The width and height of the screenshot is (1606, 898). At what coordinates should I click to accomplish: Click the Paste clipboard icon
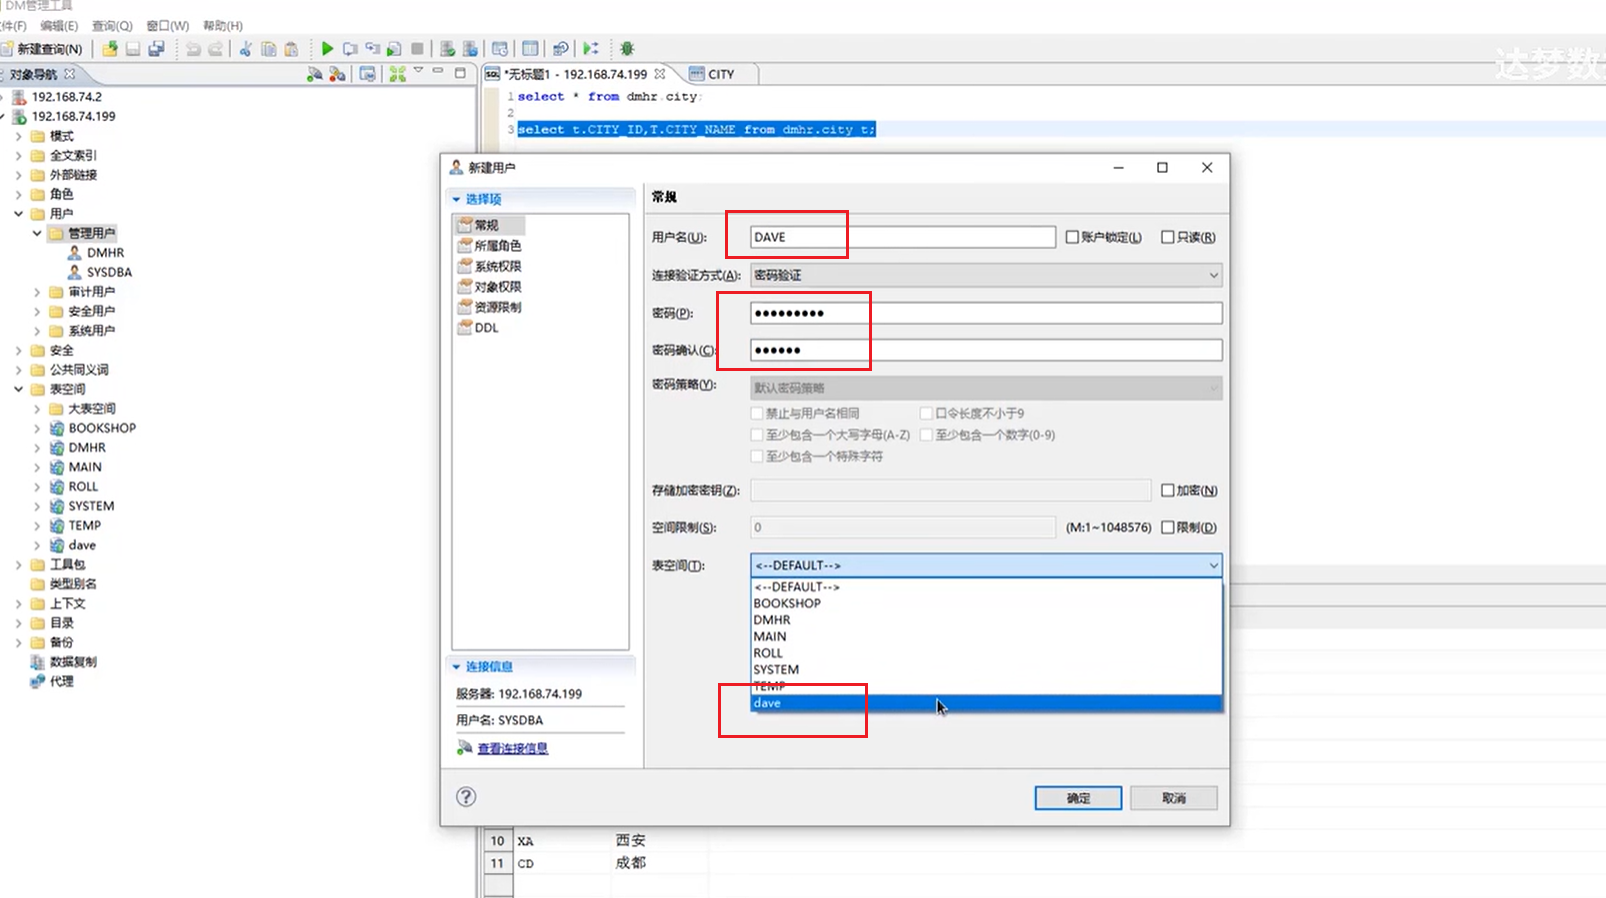coord(291,48)
